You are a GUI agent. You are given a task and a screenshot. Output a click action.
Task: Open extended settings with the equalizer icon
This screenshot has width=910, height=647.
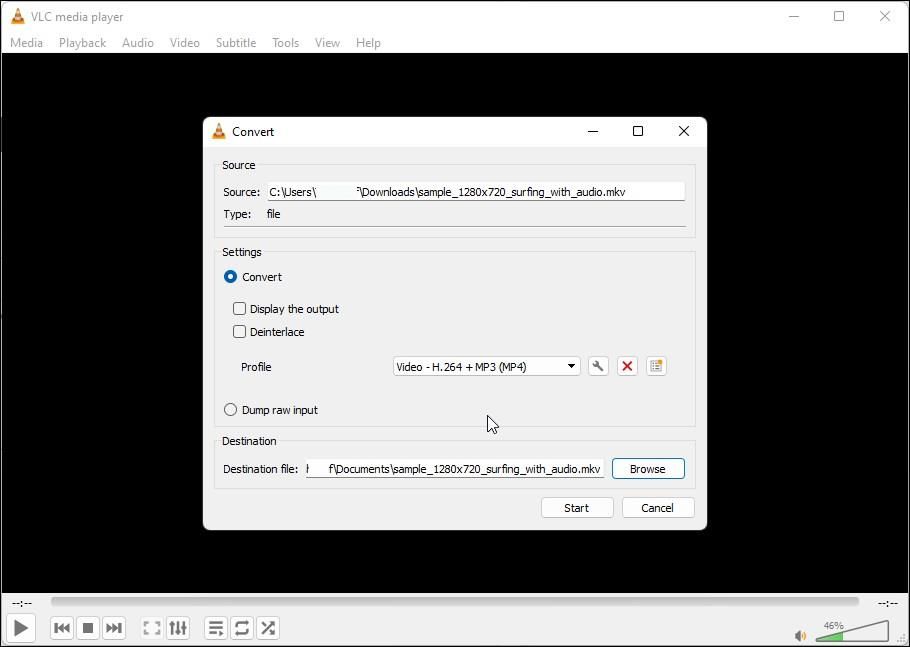click(178, 628)
